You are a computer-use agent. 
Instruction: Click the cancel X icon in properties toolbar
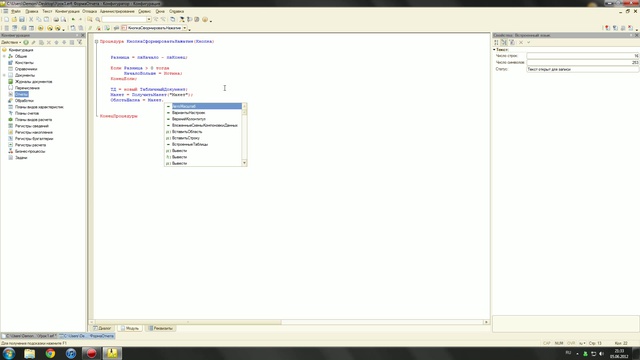521,42
